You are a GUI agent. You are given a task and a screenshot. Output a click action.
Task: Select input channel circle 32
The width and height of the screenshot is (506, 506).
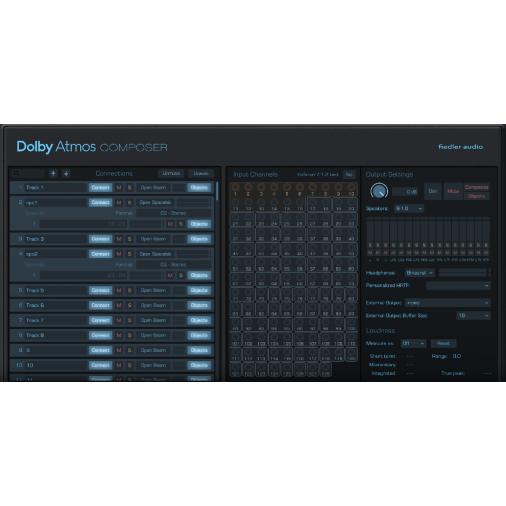(x=248, y=232)
